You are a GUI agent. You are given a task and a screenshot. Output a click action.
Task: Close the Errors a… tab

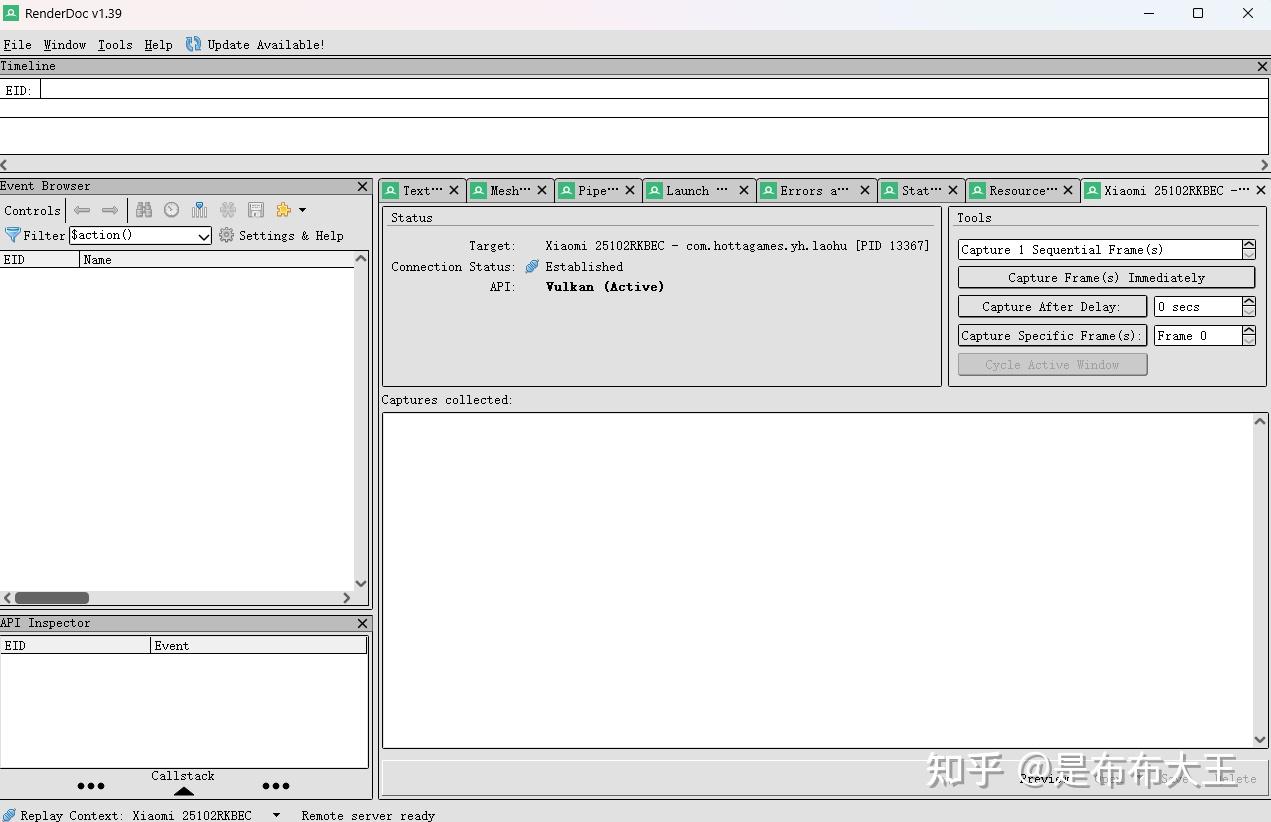click(865, 190)
